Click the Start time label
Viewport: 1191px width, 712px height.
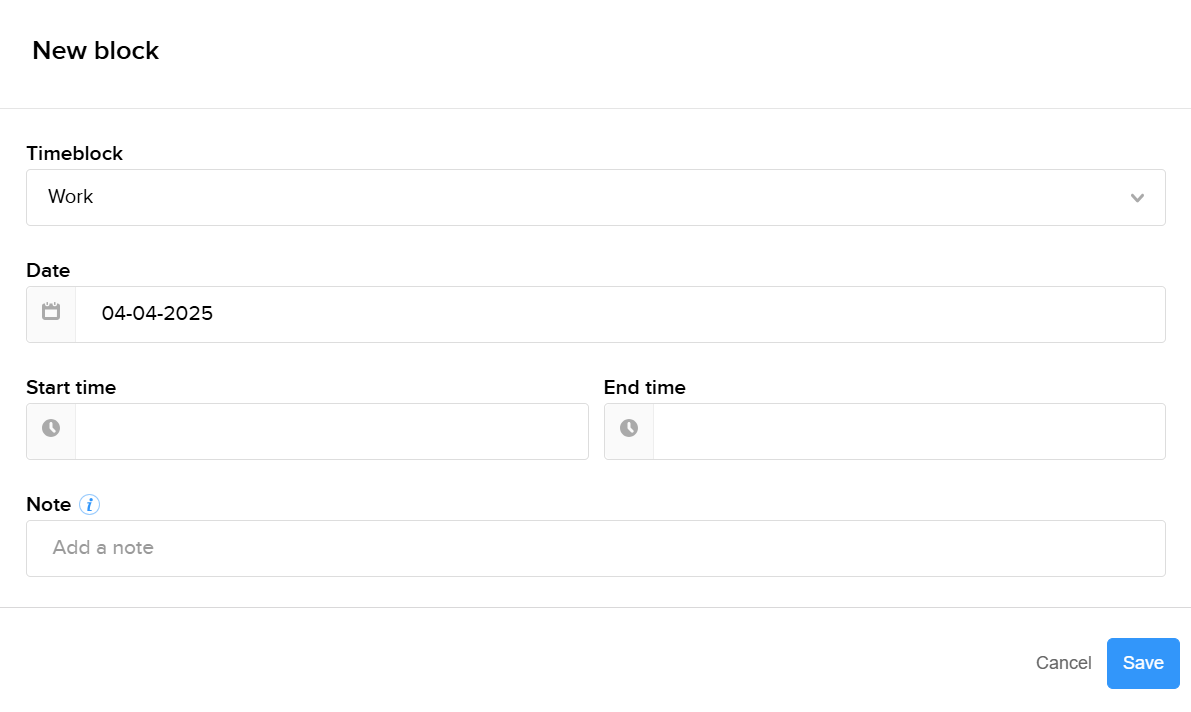71,387
